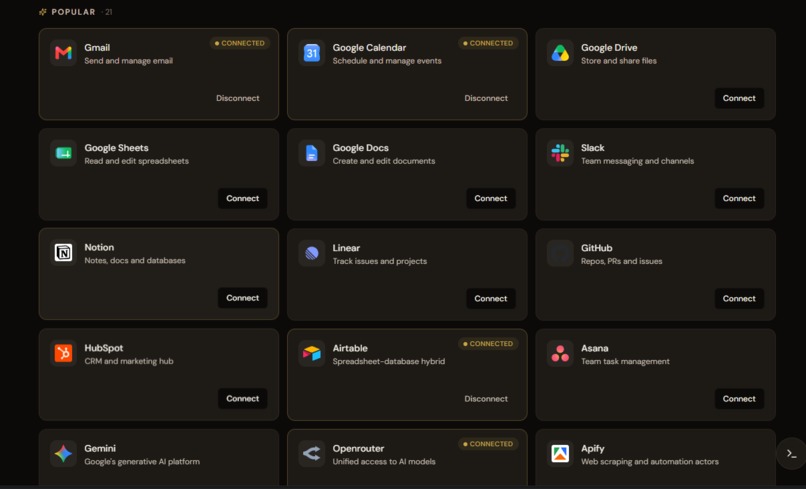Connect the Notion integration

tap(243, 298)
